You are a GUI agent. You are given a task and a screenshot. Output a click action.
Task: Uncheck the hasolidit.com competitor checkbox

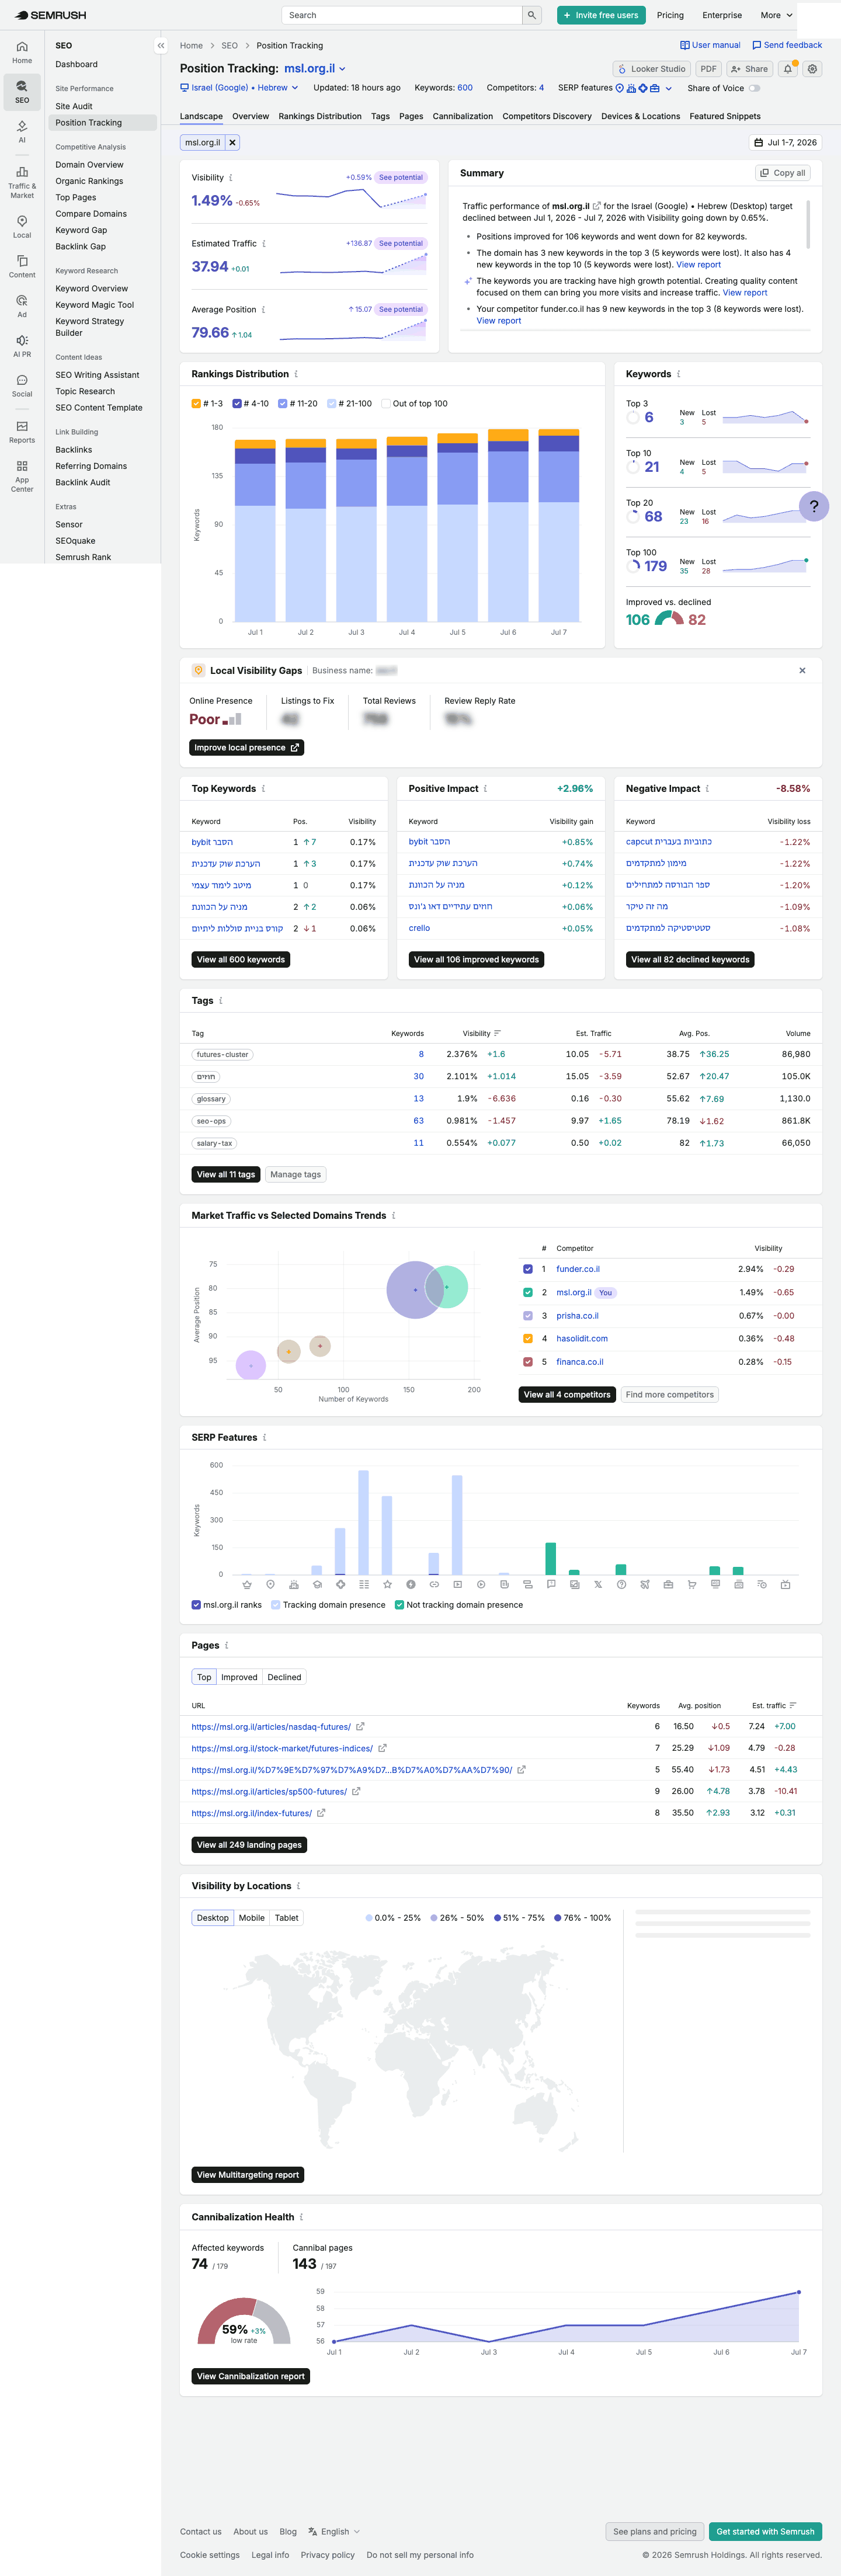pyautogui.click(x=528, y=1338)
